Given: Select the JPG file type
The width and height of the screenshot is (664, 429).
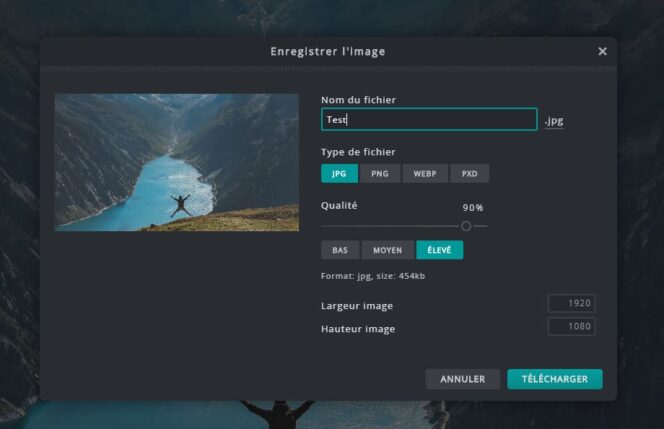Looking at the screenshot, I should [339, 174].
